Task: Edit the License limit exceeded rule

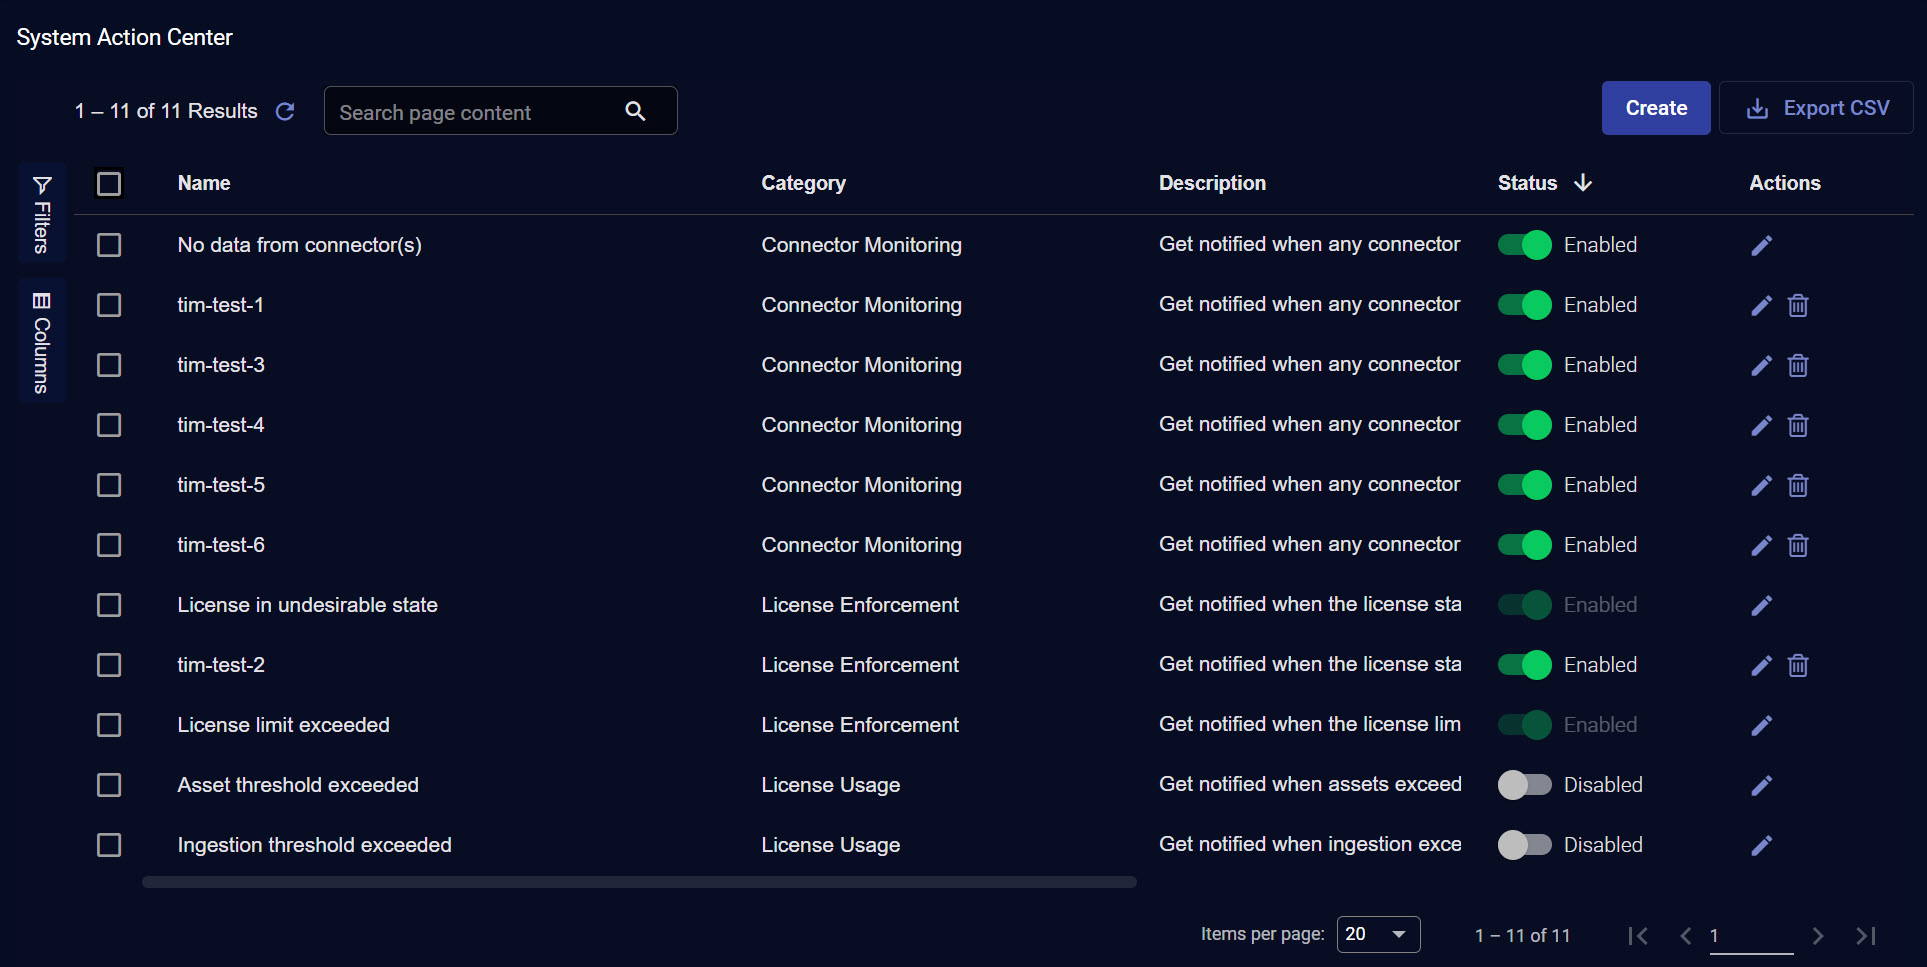Action: point(1761,725)
